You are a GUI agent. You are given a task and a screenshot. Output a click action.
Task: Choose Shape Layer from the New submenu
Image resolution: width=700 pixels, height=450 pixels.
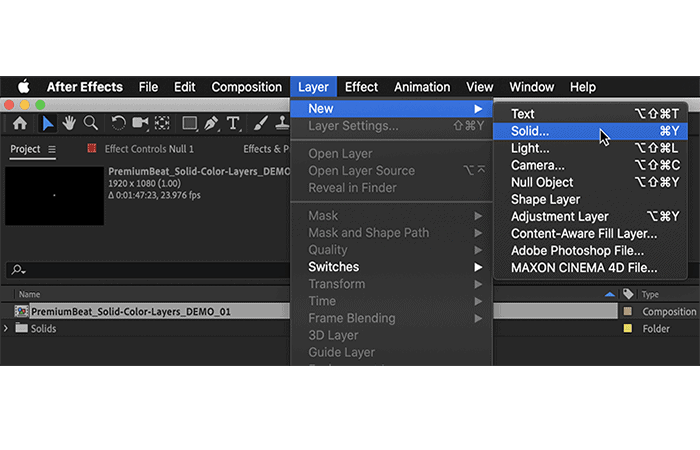(590, 200)
